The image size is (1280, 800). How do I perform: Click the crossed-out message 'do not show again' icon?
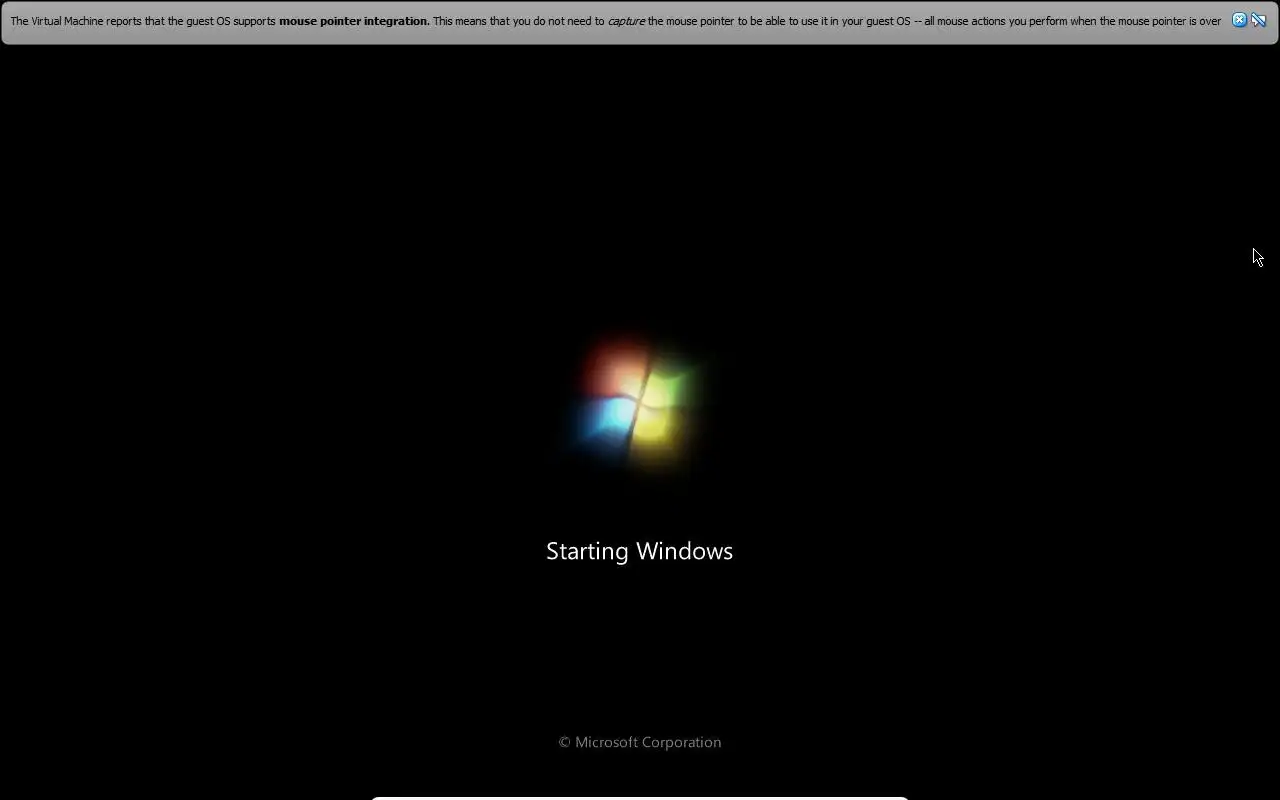point(1259,20)
